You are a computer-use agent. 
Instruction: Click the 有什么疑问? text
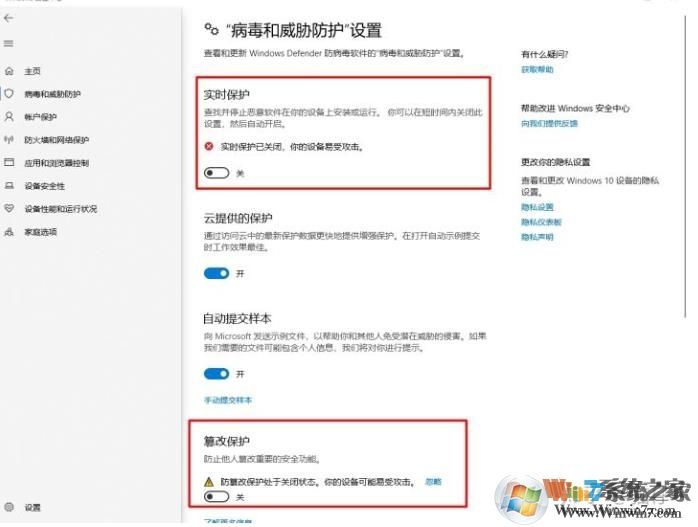(x=544, y=54)
